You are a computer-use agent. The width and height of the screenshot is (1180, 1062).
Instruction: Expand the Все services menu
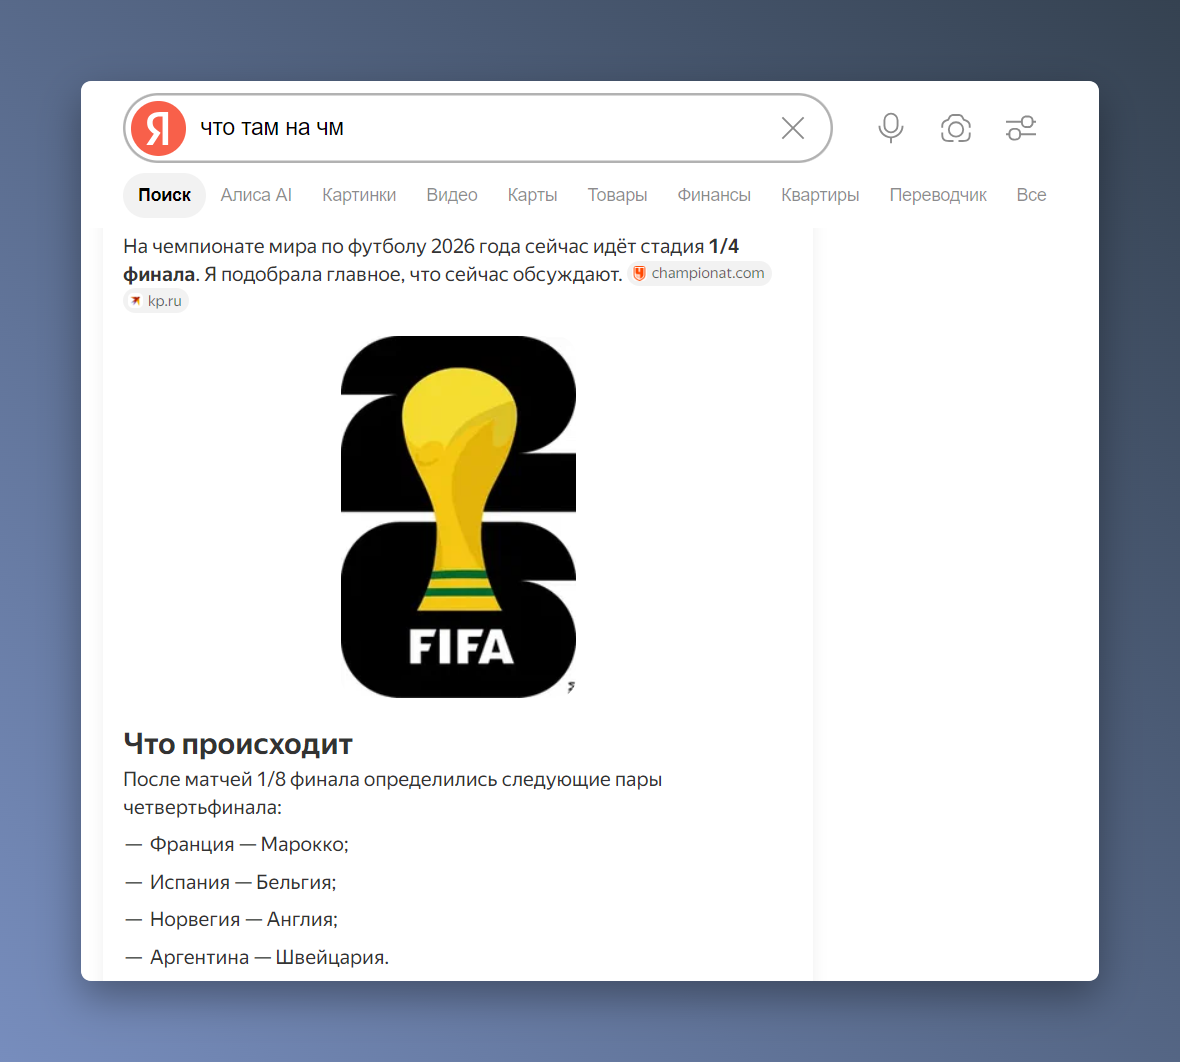[1031, 195]
